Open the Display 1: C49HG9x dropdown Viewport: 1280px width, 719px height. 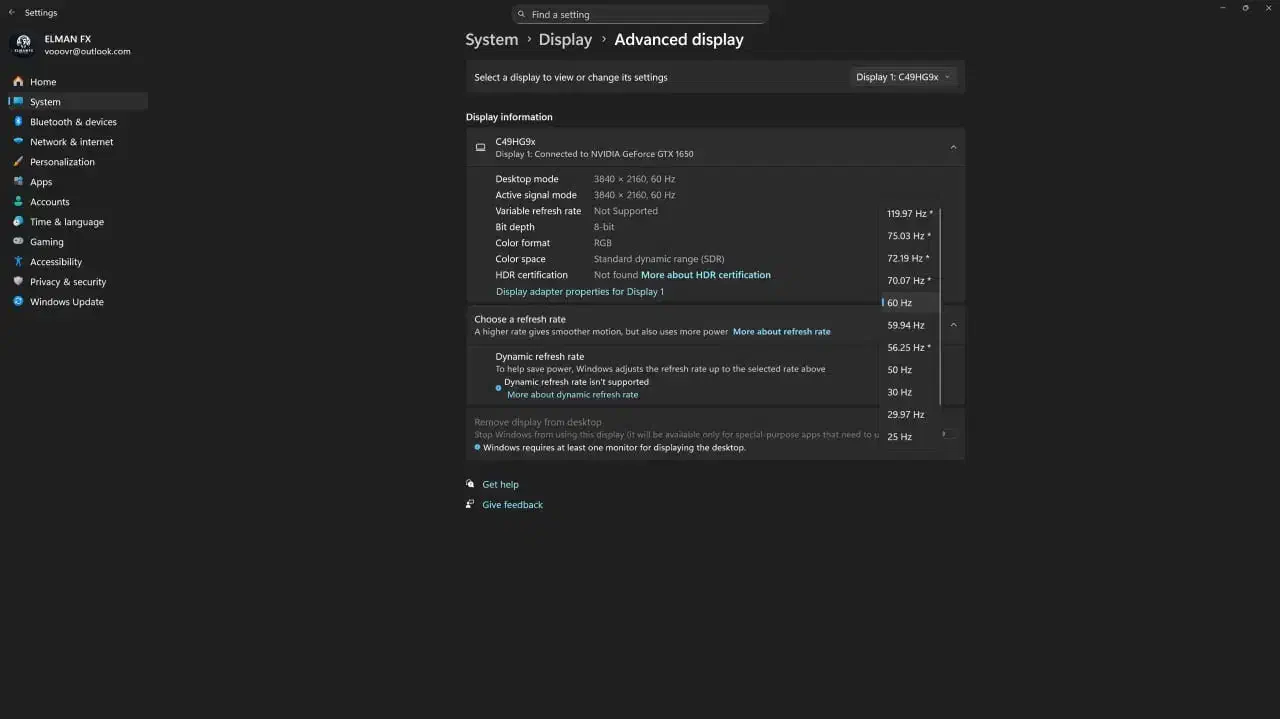pyautogui.click(x=904, y=77)
